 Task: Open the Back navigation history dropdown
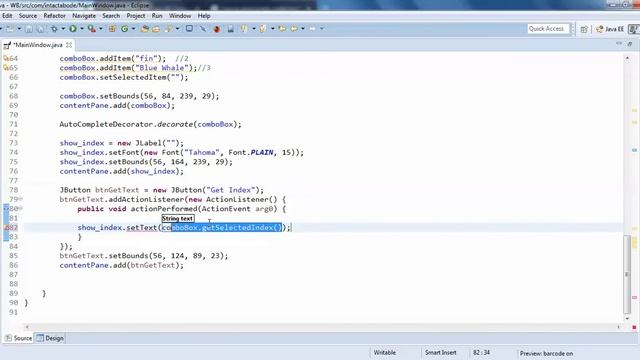[303, 29]
